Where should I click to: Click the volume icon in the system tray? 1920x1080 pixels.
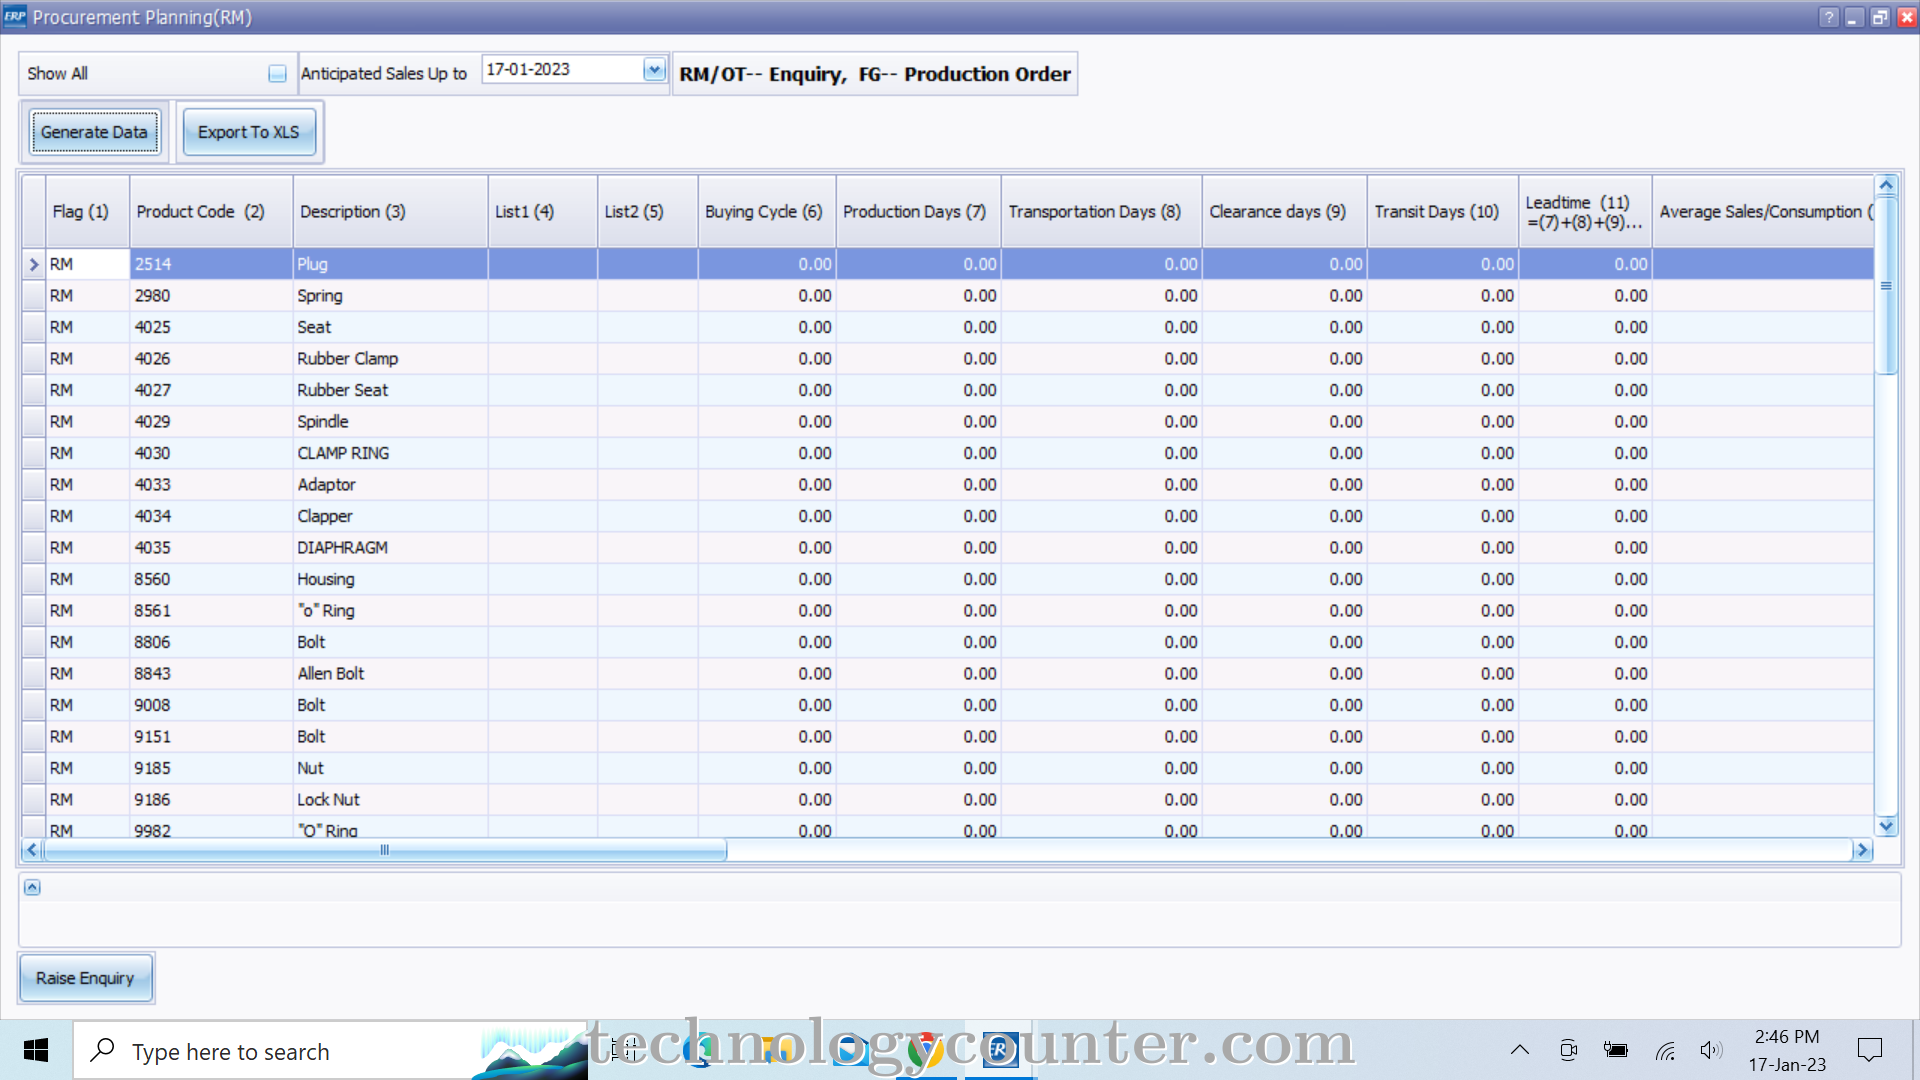point(1710,1050)
